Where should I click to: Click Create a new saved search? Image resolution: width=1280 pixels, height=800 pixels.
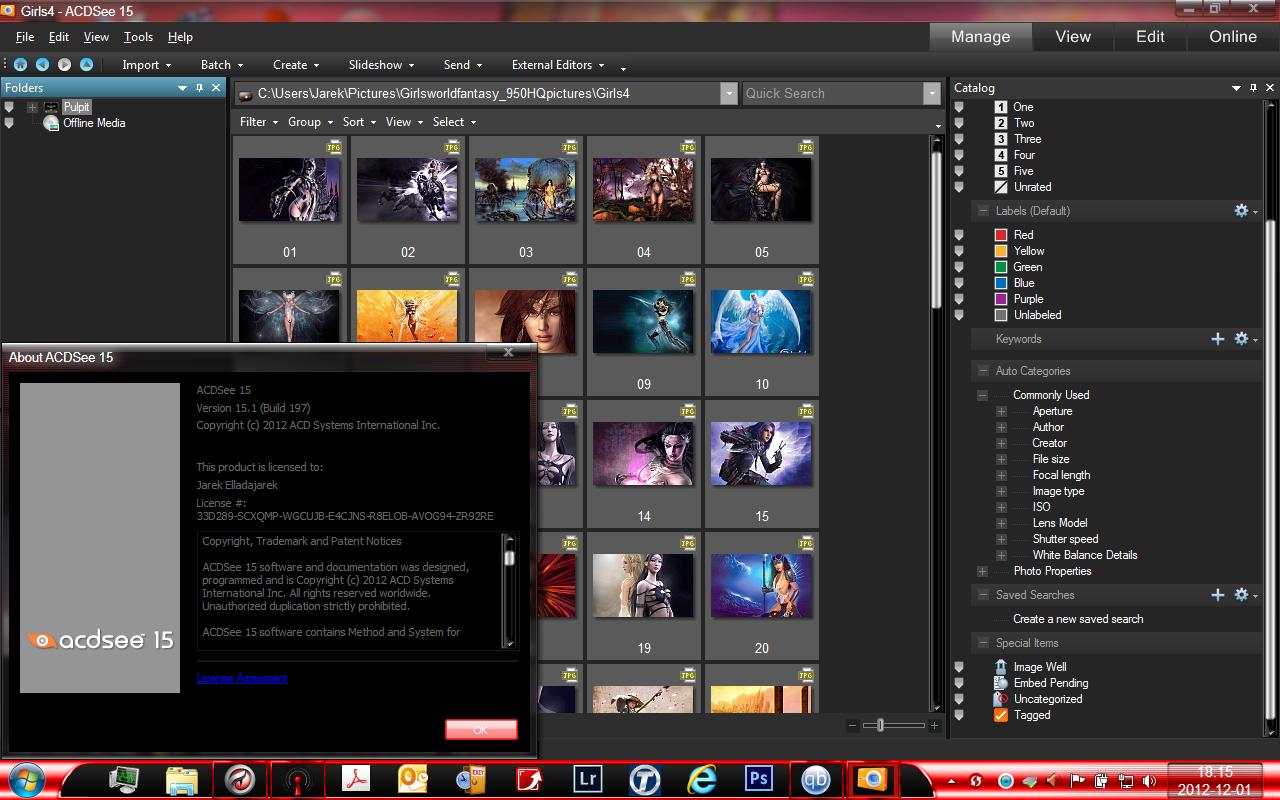(x=1078, y=619)
